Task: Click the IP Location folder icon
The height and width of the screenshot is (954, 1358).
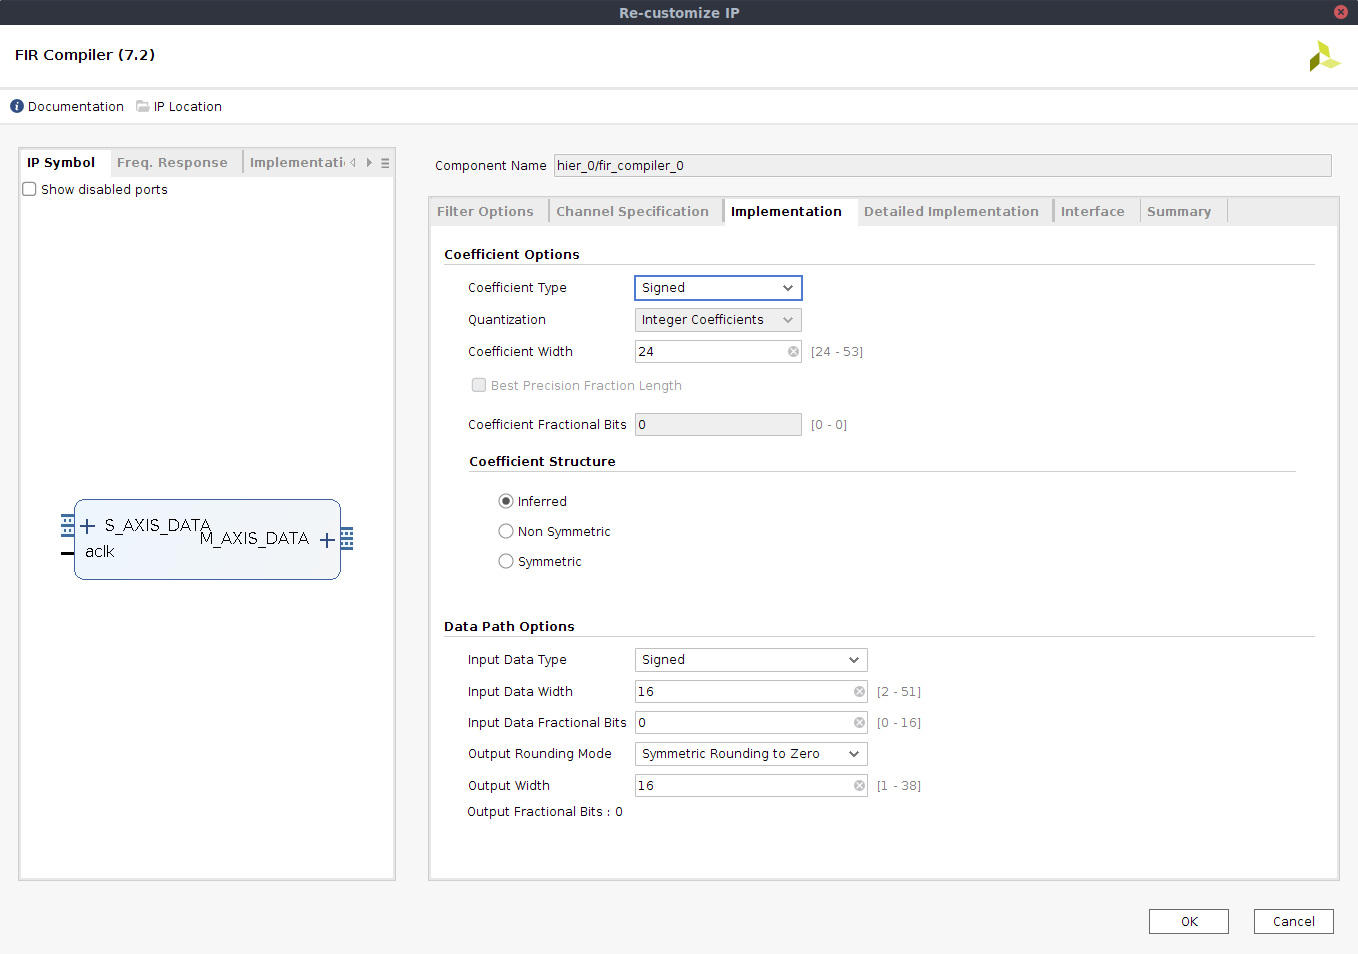Action: click(x=143, y=106)
